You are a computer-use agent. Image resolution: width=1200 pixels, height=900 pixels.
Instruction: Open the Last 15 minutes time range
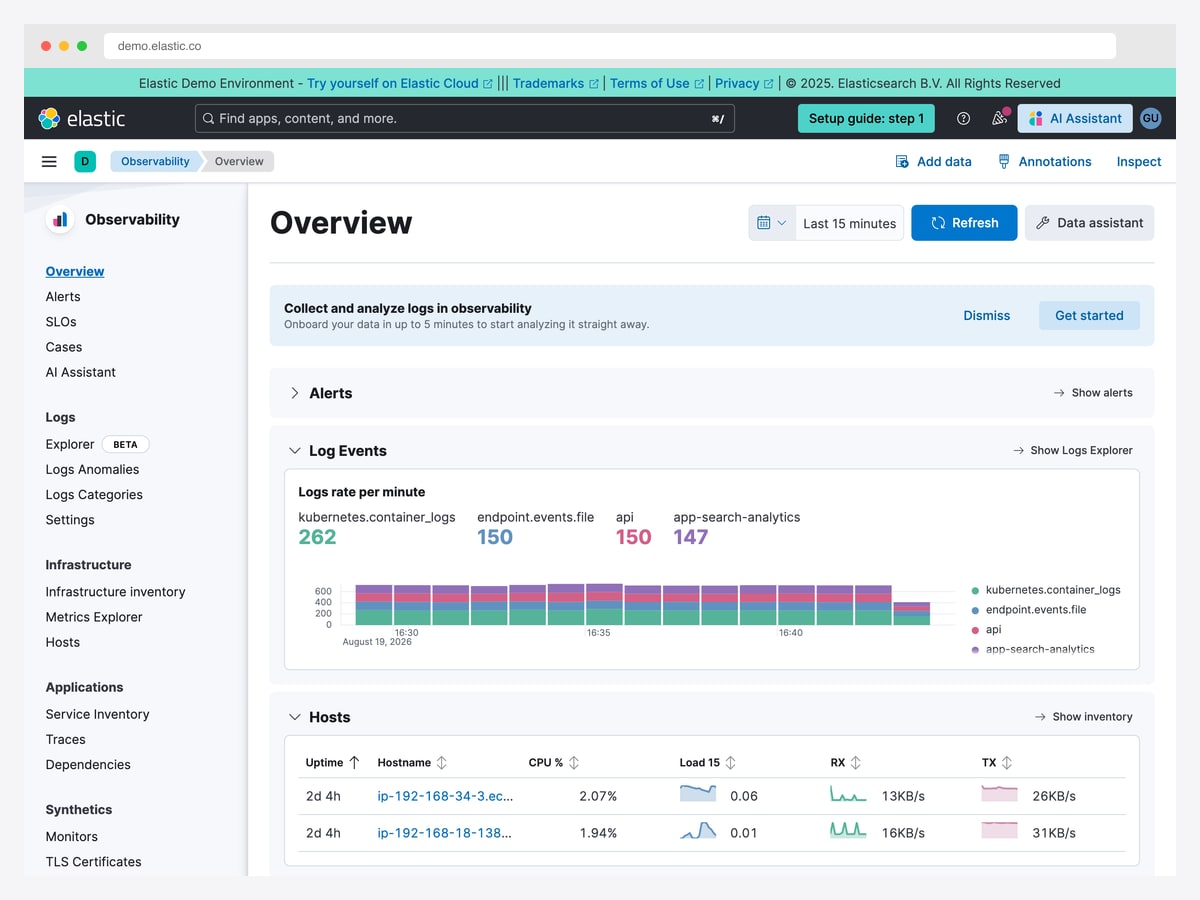point(850,223)
